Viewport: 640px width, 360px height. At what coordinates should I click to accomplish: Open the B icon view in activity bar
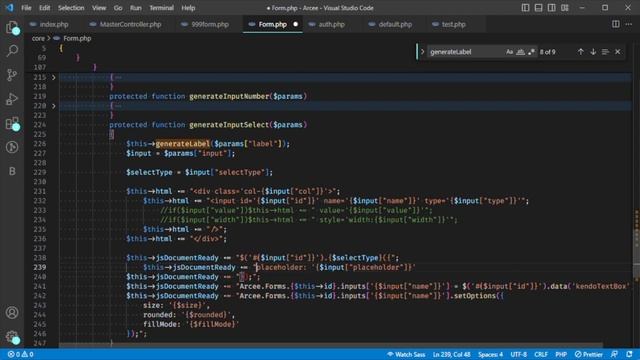12,171
